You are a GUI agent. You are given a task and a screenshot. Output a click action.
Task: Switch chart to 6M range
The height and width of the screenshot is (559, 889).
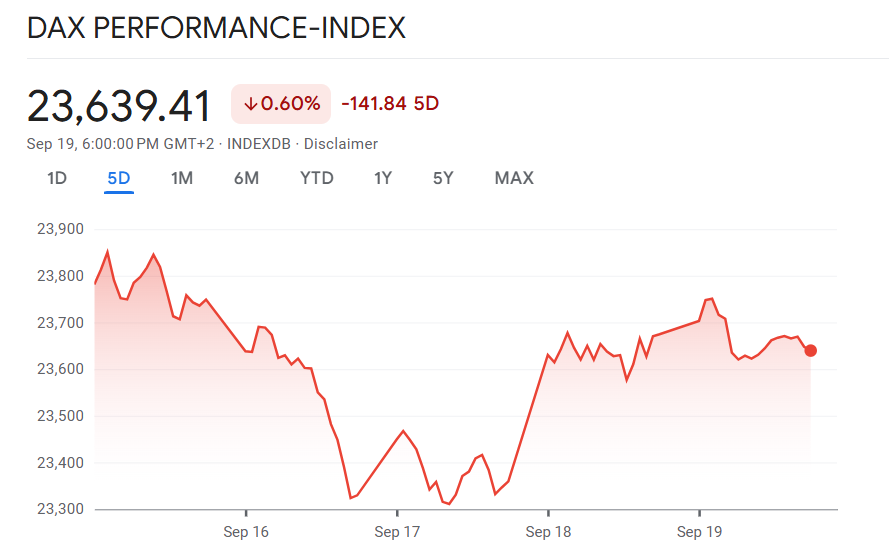tap(246, 178)
